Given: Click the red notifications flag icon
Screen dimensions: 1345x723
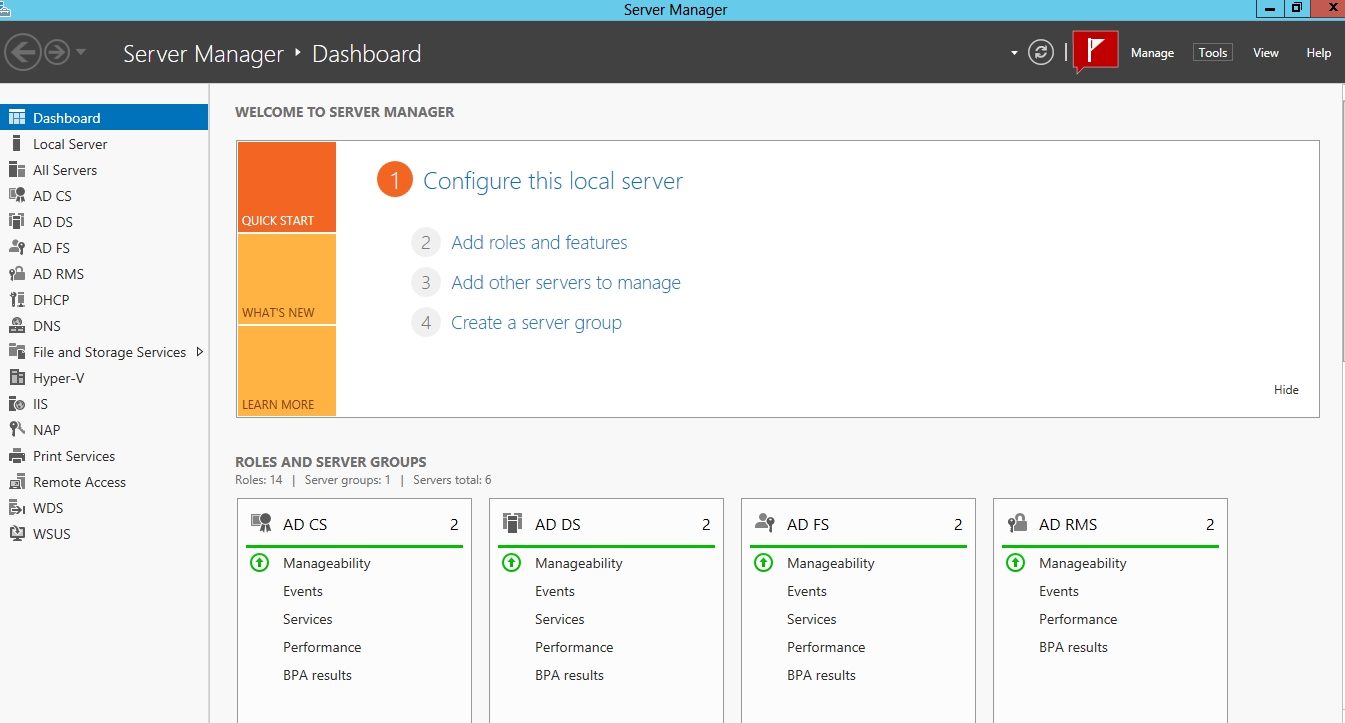Looking at the screenshot, I should pos(1095,52).
